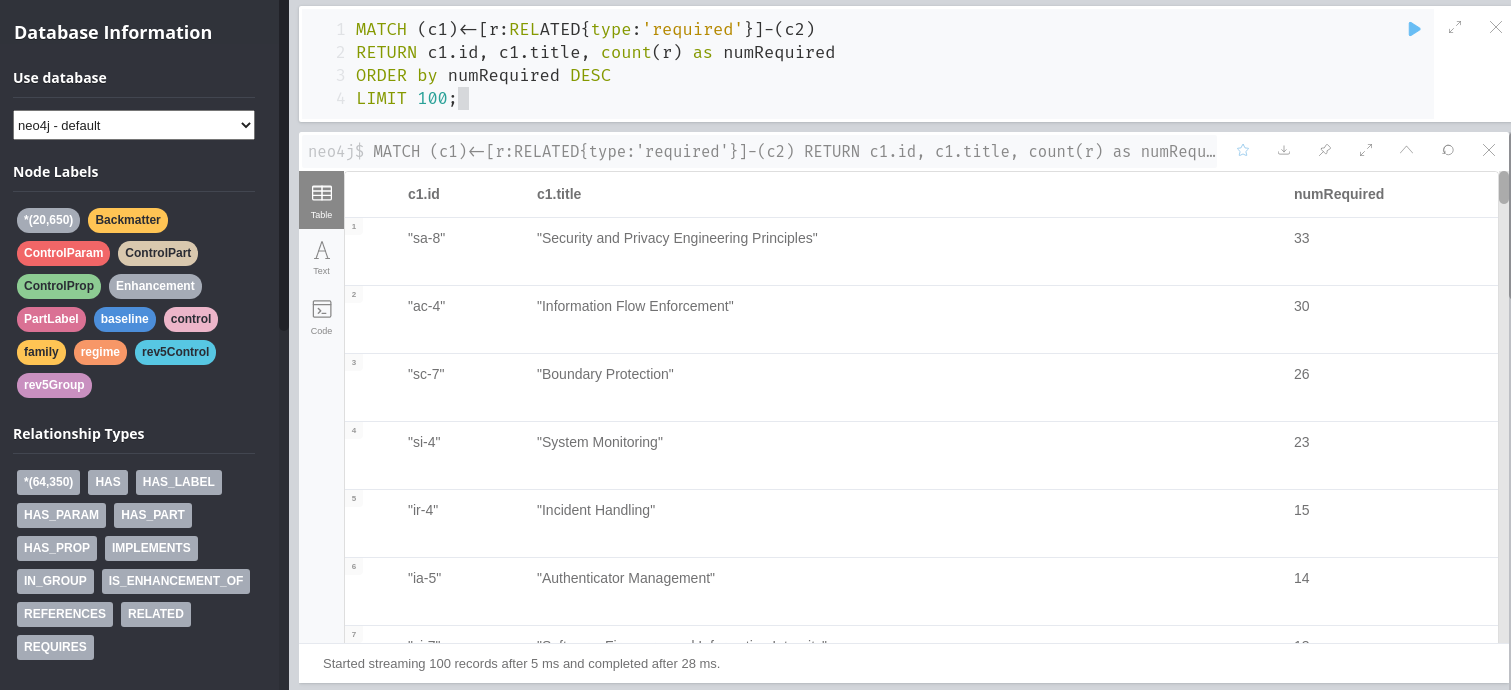Click the "si-4" id cell

[424, 442]
